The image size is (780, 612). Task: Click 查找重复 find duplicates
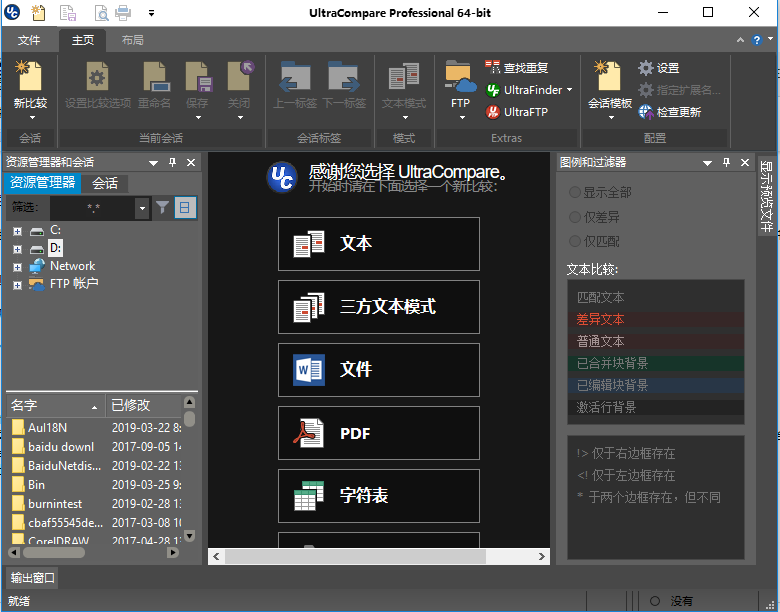click(516, 68)
